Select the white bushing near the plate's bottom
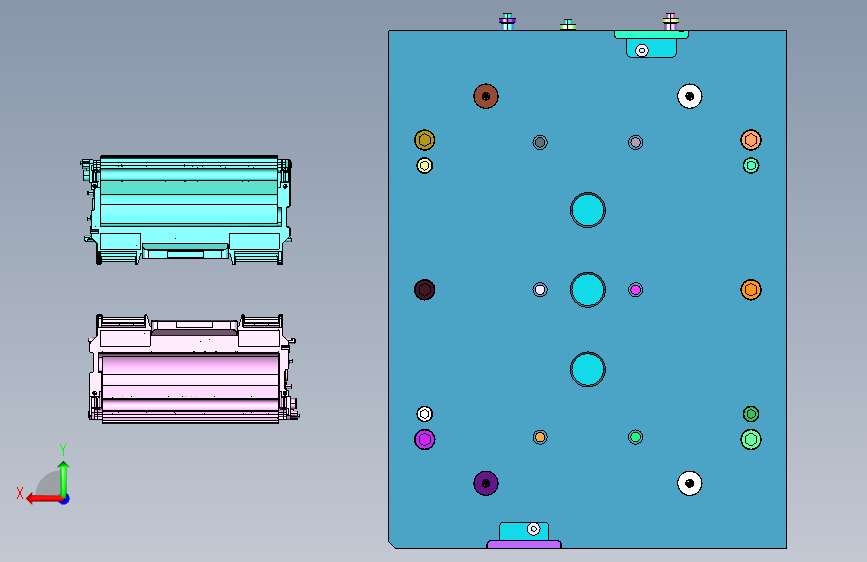867x562 pixels. (x=690, y=483)
